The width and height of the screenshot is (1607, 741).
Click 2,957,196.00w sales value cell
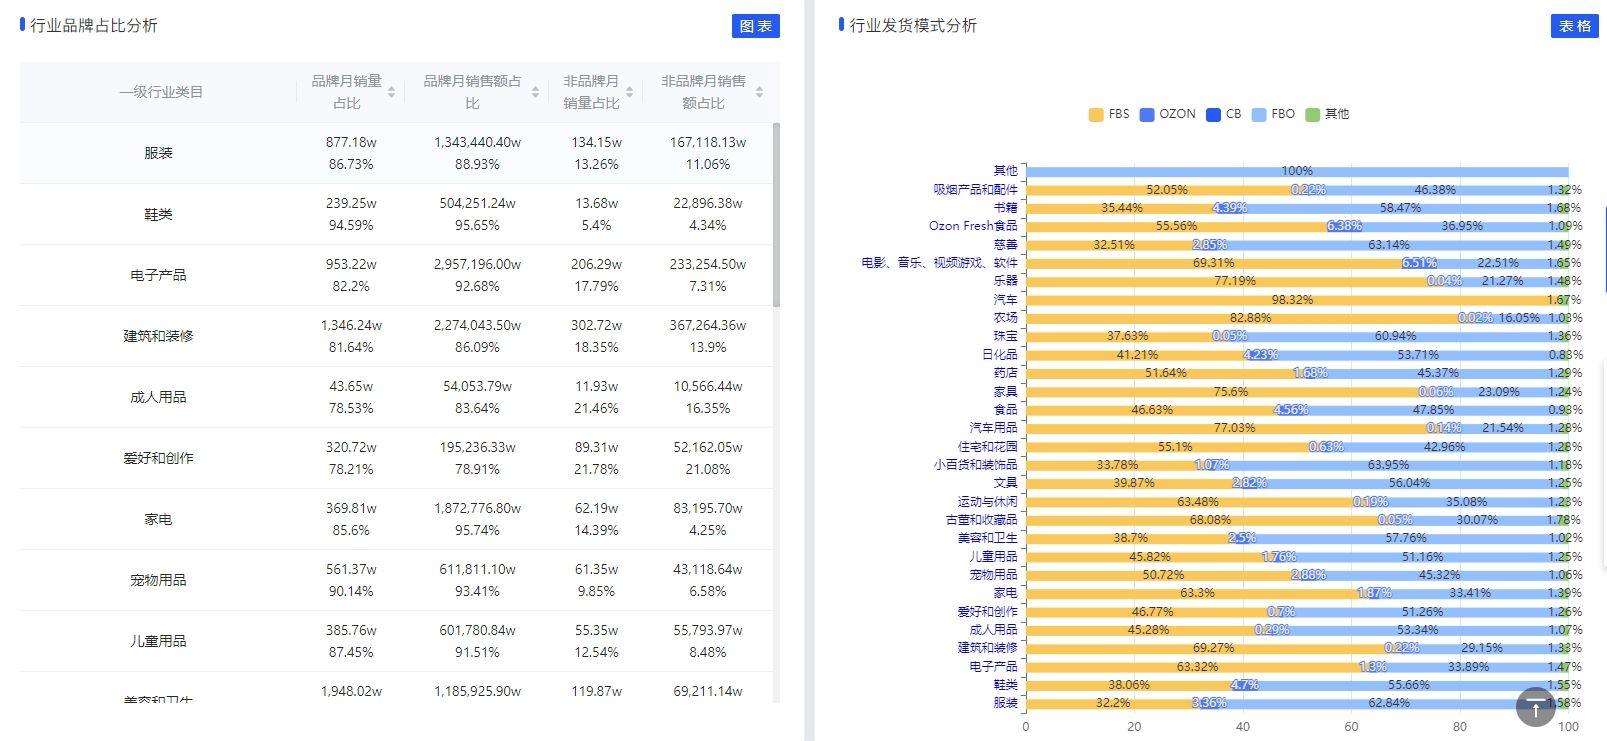pyautogui.click(x=477, y=264)
